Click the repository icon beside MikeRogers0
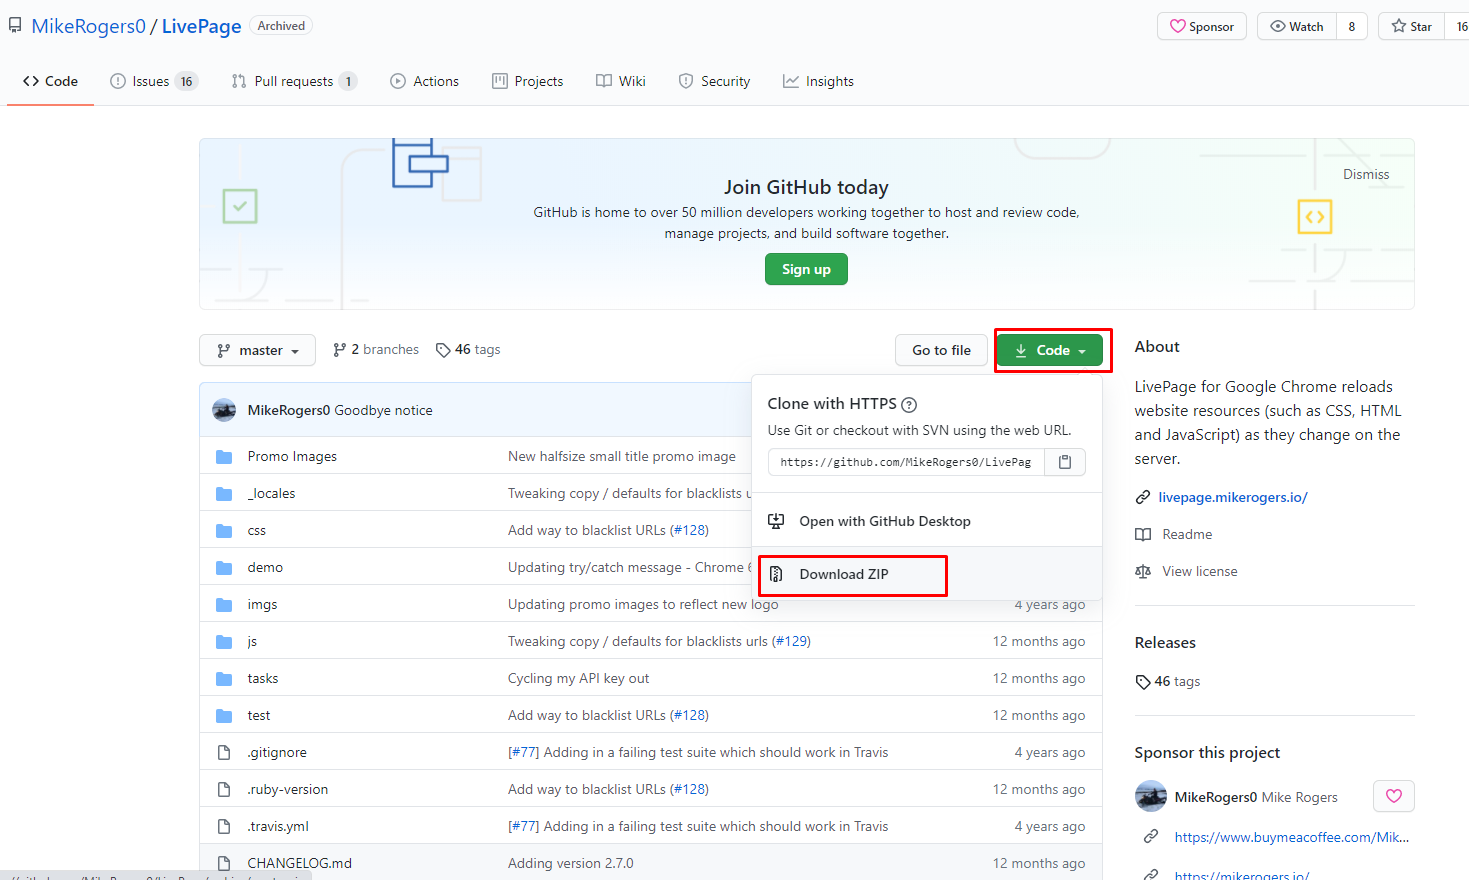 (15, 26)
